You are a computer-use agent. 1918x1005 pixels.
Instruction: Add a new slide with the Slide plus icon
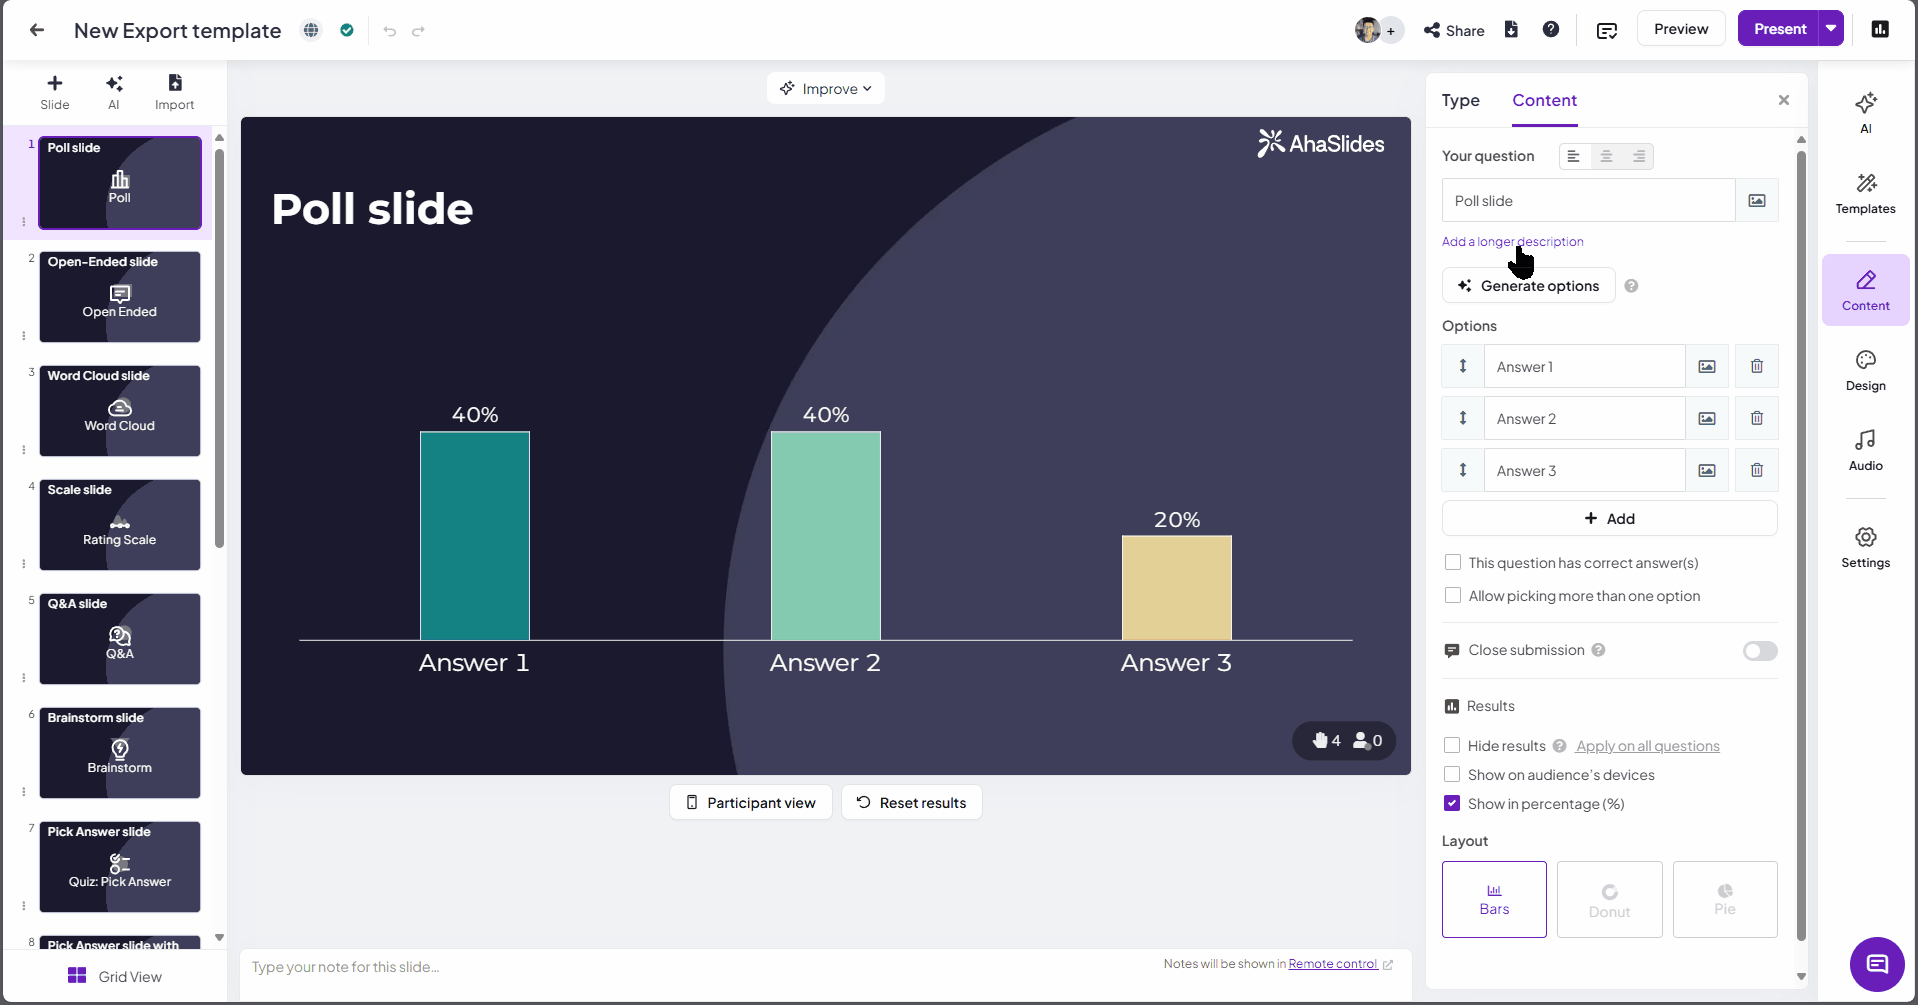click(55, 91)
